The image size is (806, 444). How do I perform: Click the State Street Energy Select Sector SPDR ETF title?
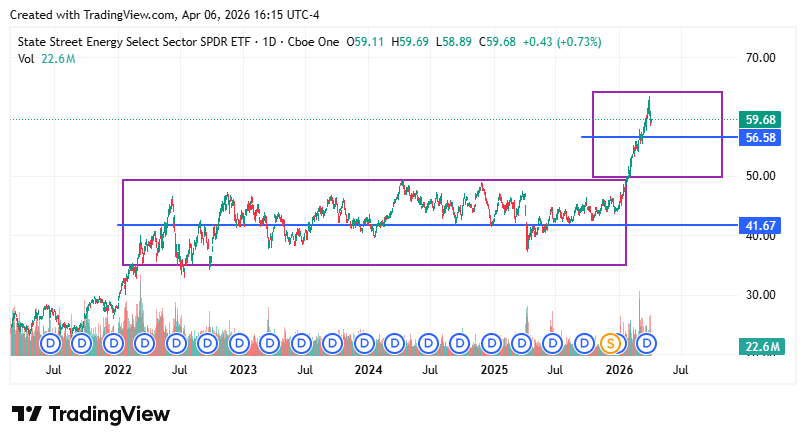(134, 42)
